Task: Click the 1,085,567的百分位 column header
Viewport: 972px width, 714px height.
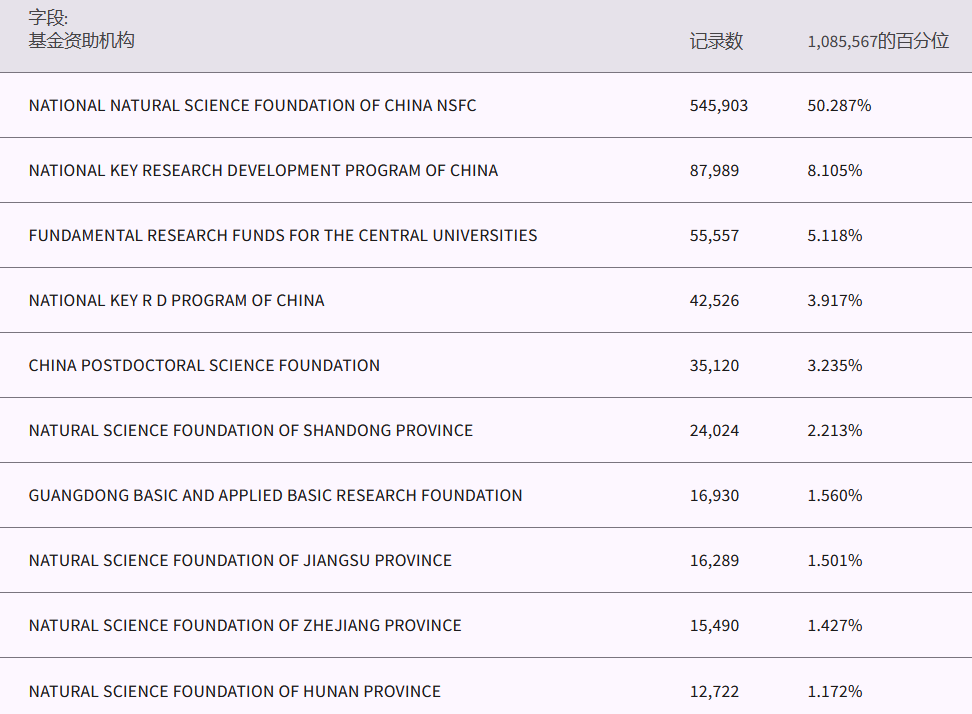Action: (877, 41)
